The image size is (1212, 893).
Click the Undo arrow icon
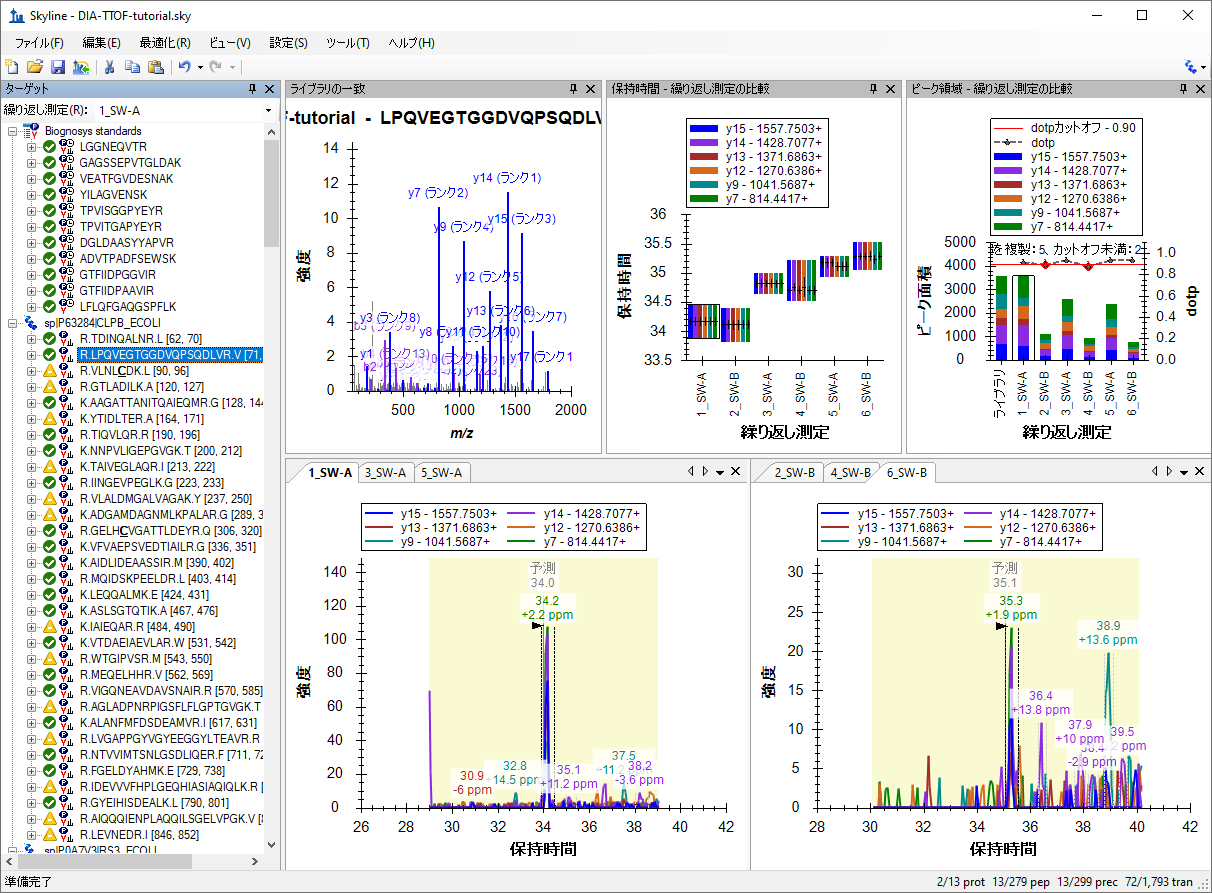pyautogui.click(x=185, y=67)
